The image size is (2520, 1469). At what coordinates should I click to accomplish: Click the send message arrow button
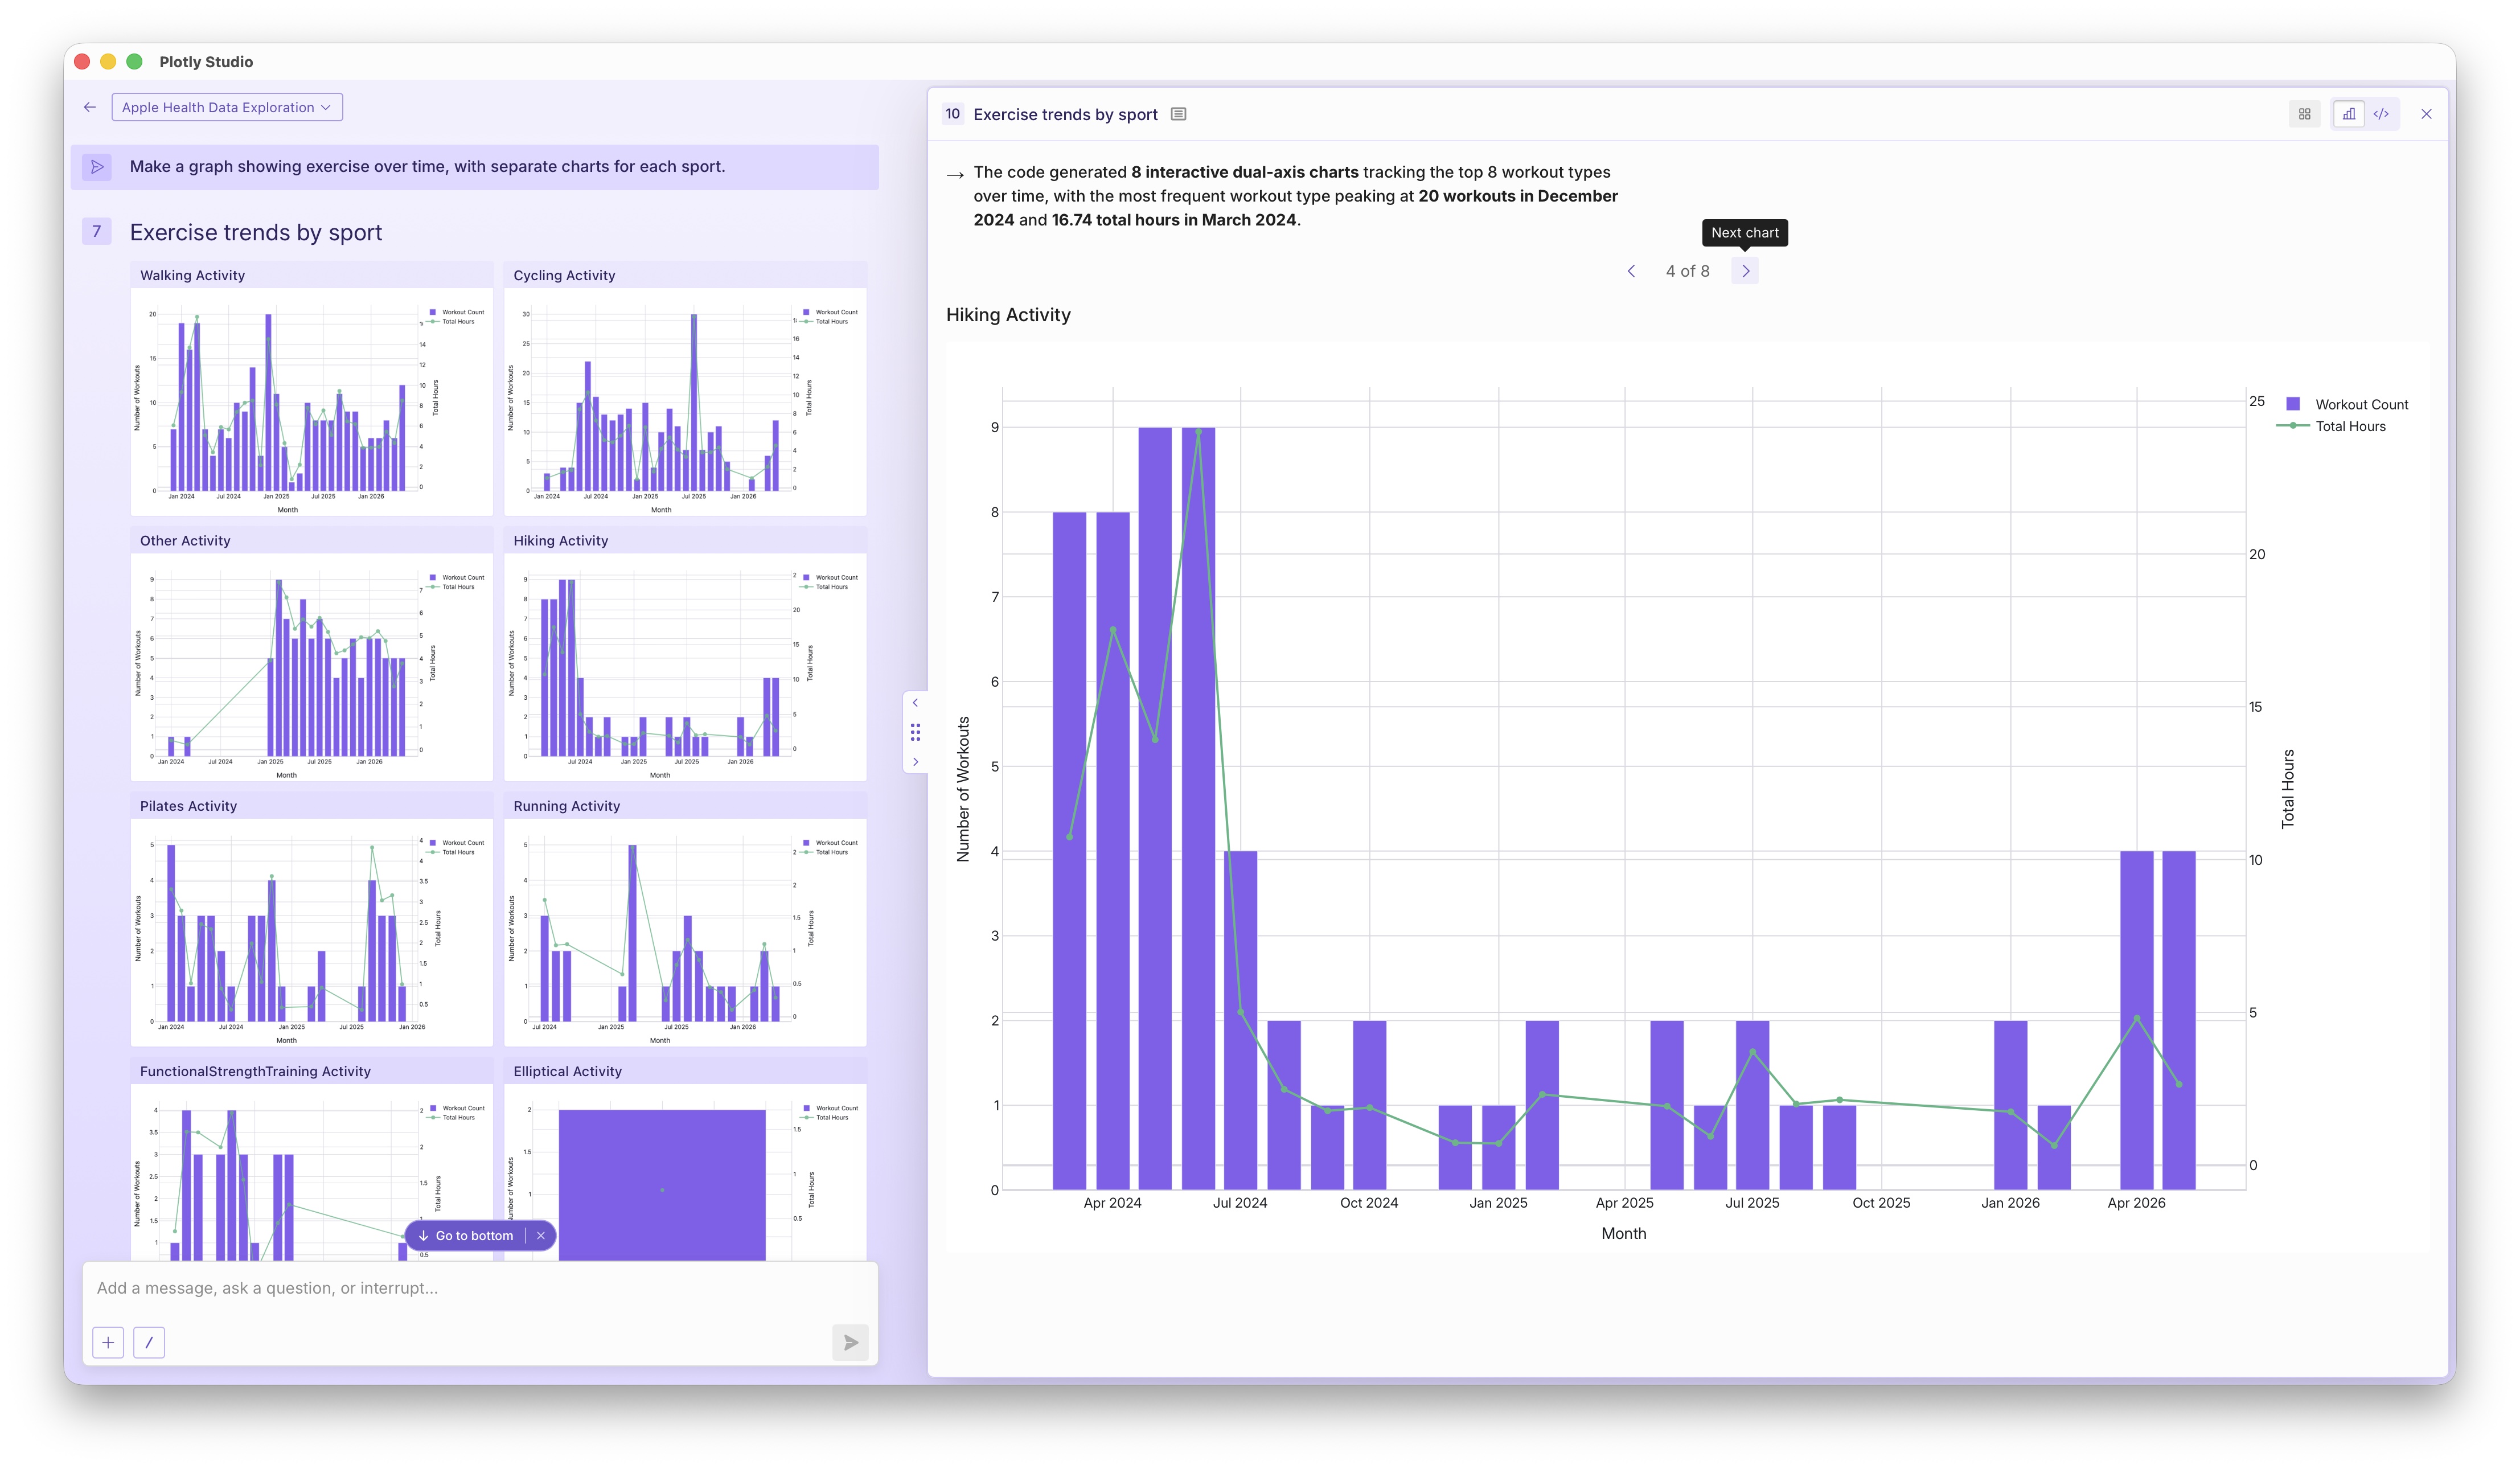point(850,1342)
